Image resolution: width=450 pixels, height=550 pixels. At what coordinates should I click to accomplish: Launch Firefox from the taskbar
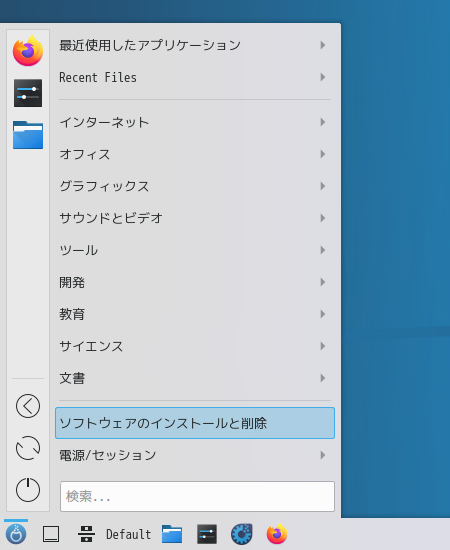pos(277,534)
